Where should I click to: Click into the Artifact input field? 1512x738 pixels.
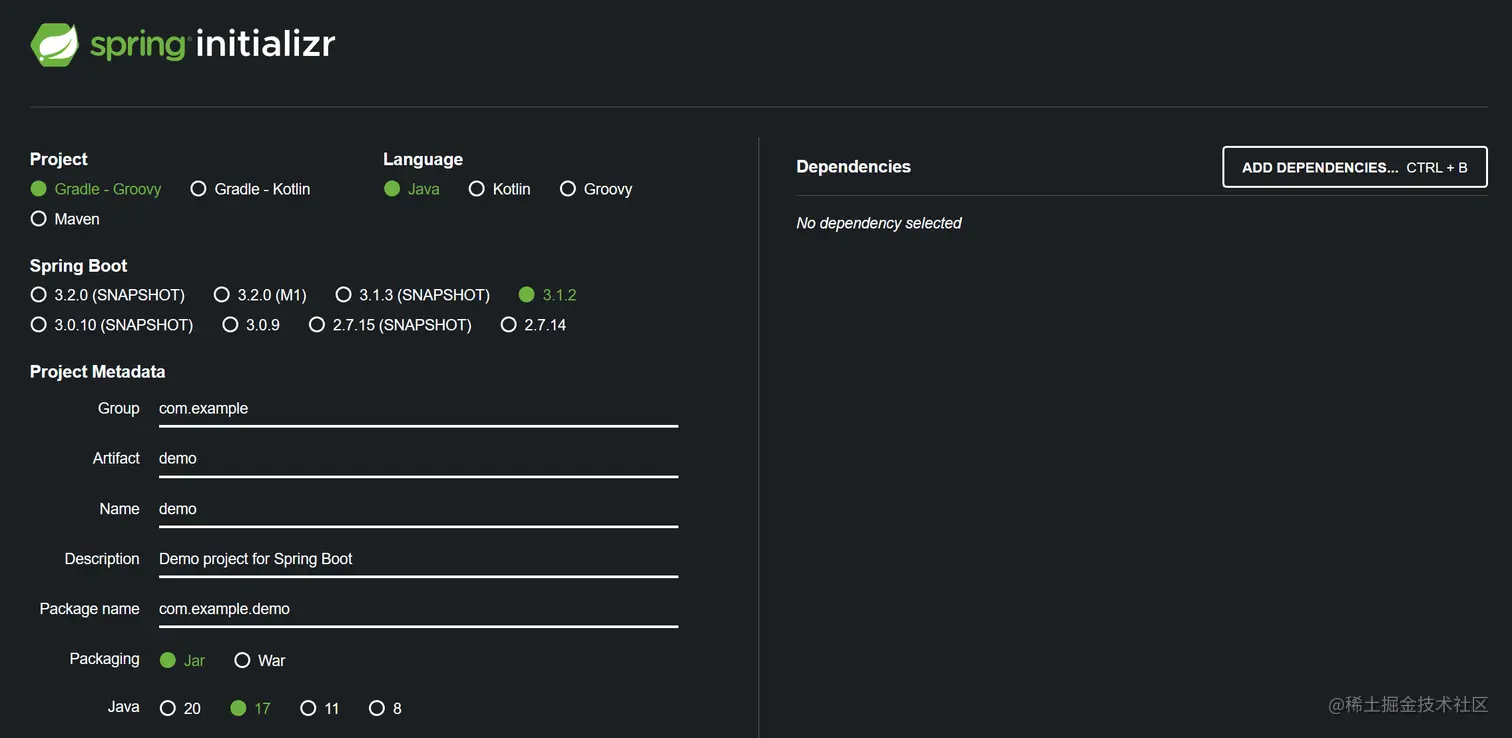(x=418, y=459)
